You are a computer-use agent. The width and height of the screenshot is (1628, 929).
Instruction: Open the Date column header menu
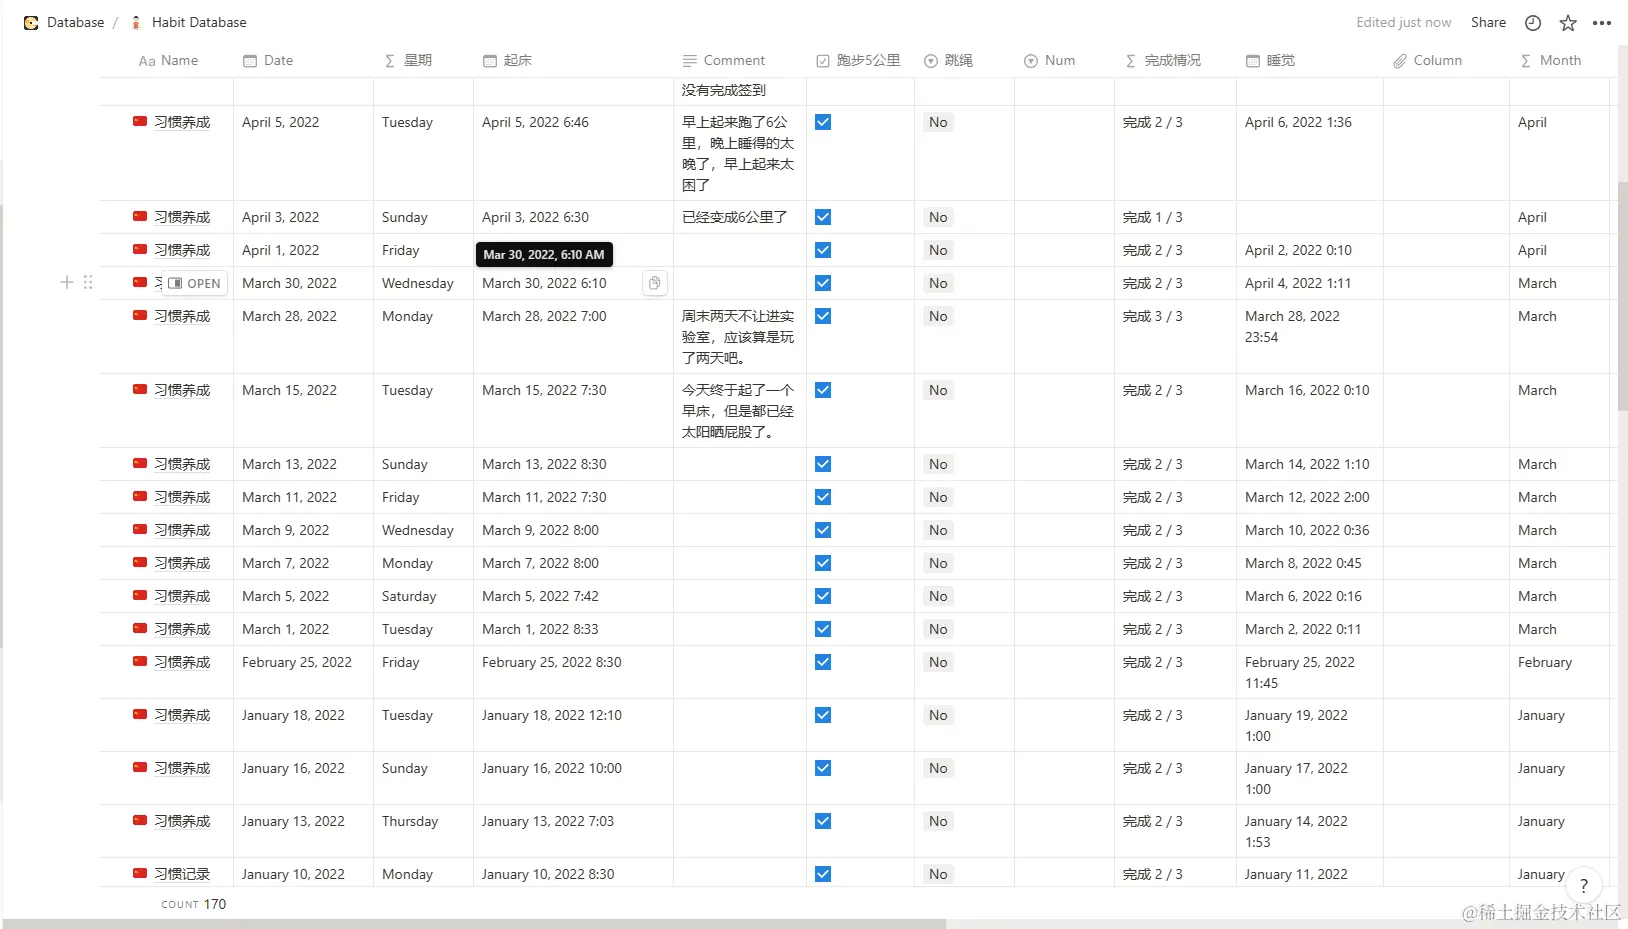pos(268,61)
